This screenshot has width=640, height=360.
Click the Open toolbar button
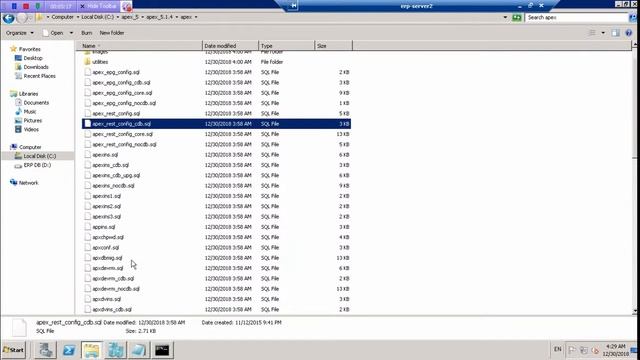pyautogui.click(x=53, y=33)
